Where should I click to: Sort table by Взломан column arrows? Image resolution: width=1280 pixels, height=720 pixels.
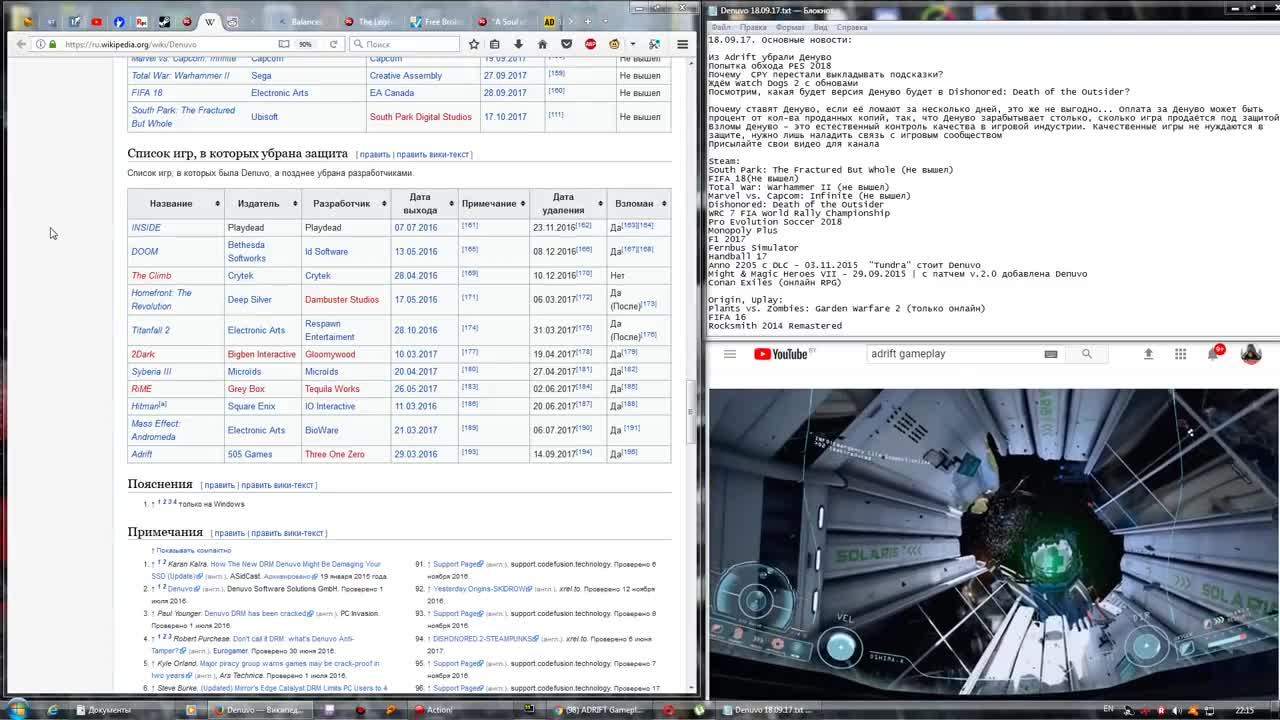tap(662, 204)
